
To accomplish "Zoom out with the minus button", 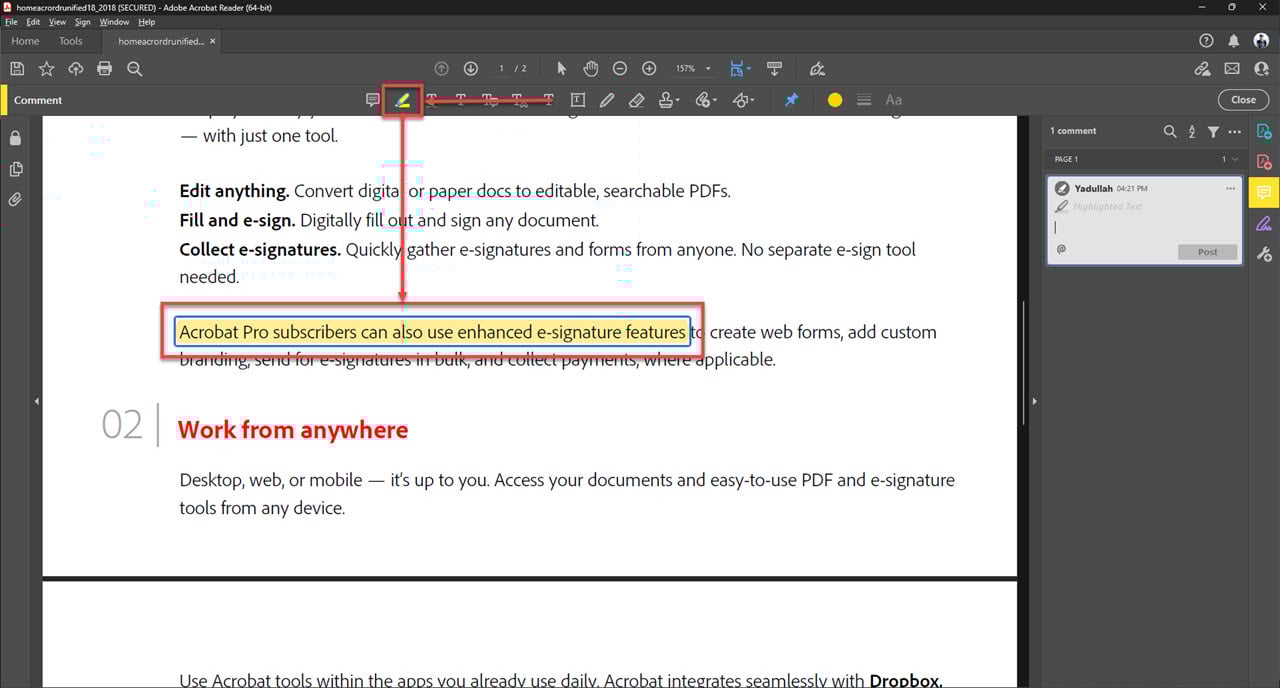I will pyautogui.click(x=620, y=69).
